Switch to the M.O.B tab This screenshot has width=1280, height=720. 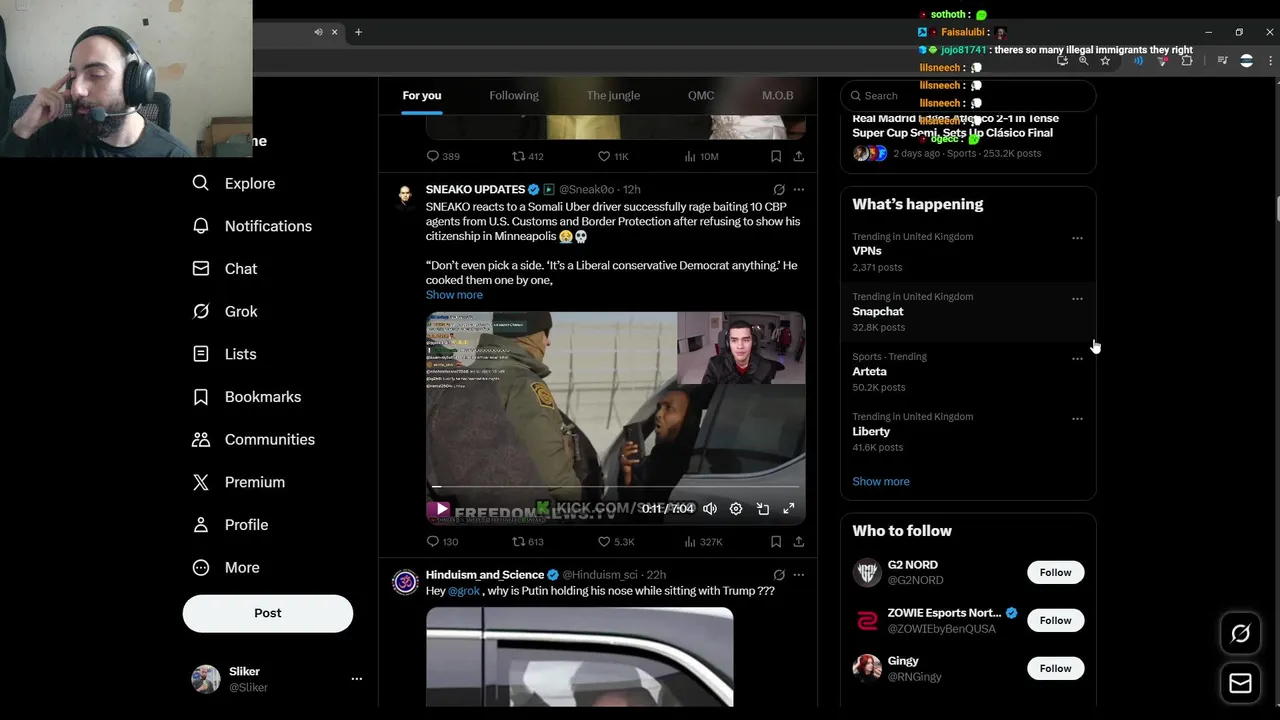coord(777,96)
